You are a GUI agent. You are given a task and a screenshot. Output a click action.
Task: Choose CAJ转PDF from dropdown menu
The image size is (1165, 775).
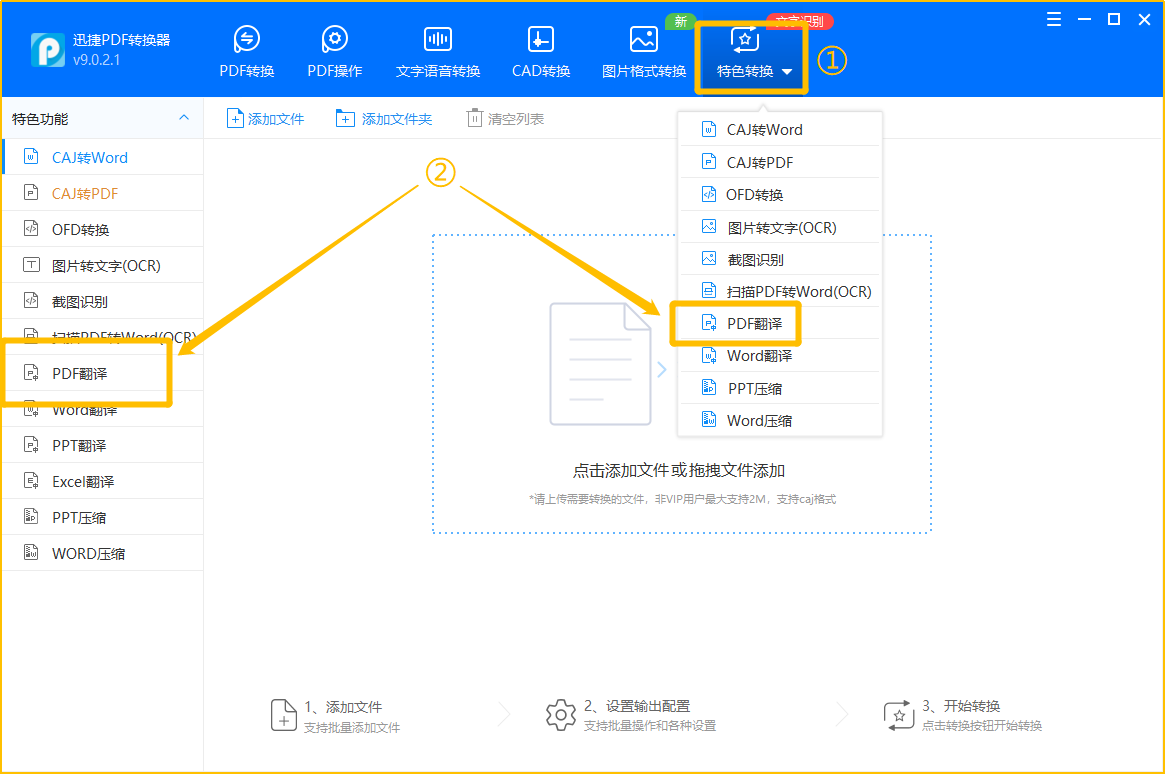pos(779,162)
